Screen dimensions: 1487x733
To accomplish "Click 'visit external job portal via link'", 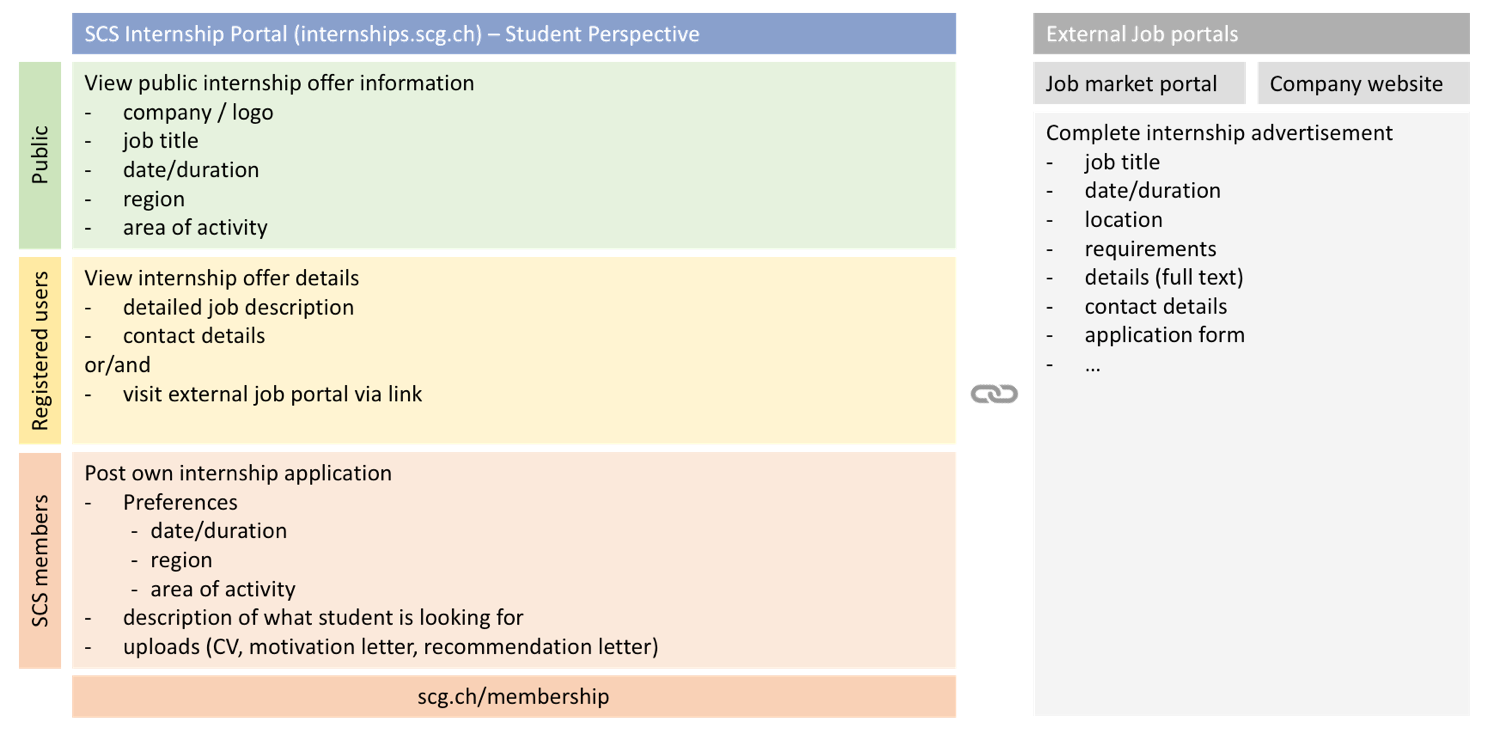I will pyautogui.click(x=272, y=394).
